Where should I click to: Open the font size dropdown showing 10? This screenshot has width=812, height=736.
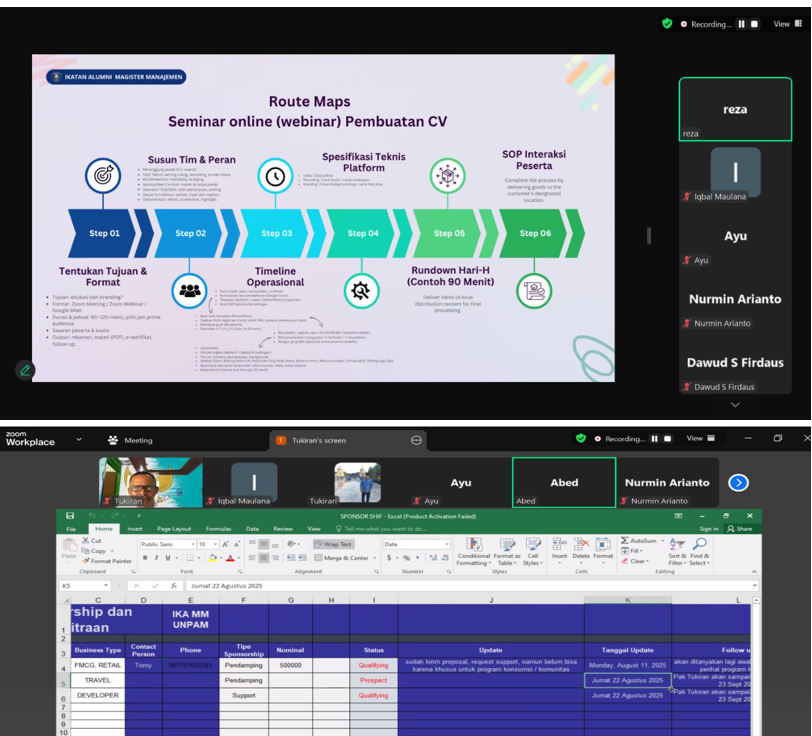coord(215,544)
